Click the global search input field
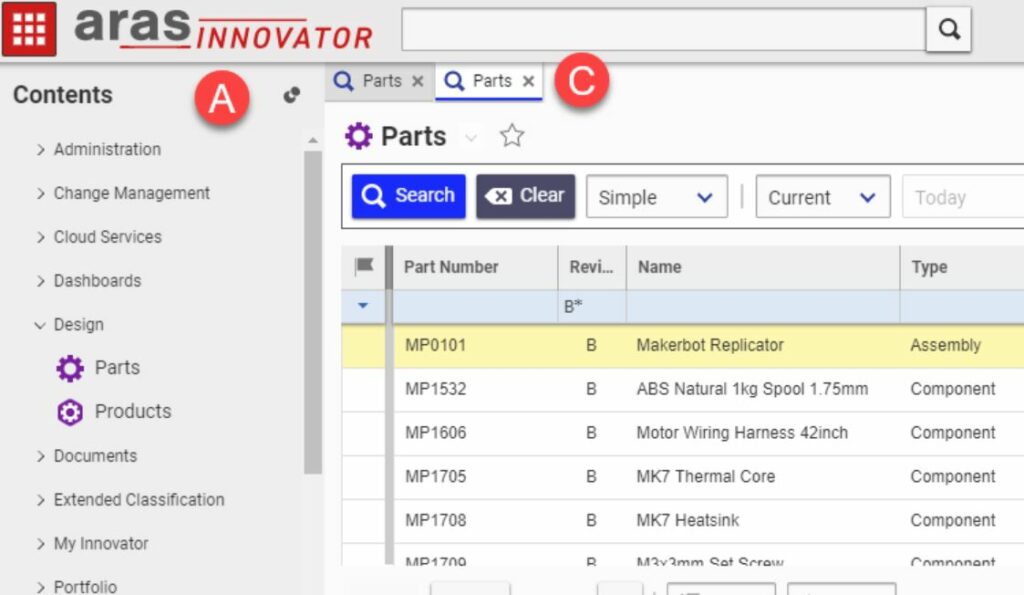The width and height of the screenshot is (1024, 595). point(664,29)
